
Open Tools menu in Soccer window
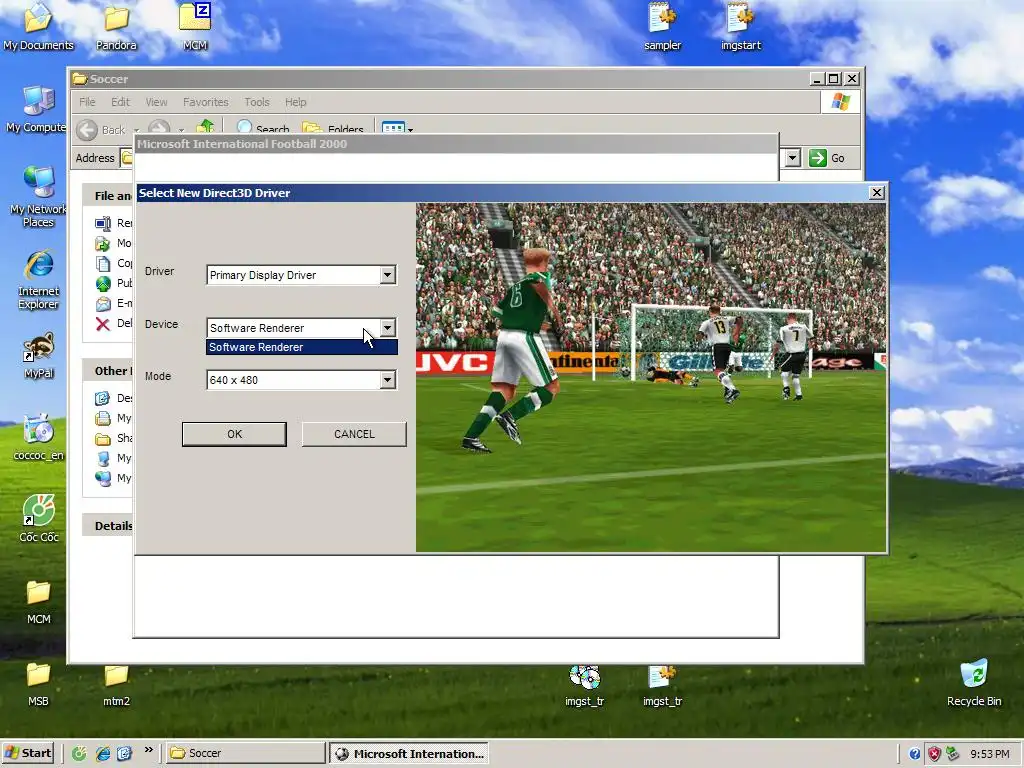click(x=257, y=102)
